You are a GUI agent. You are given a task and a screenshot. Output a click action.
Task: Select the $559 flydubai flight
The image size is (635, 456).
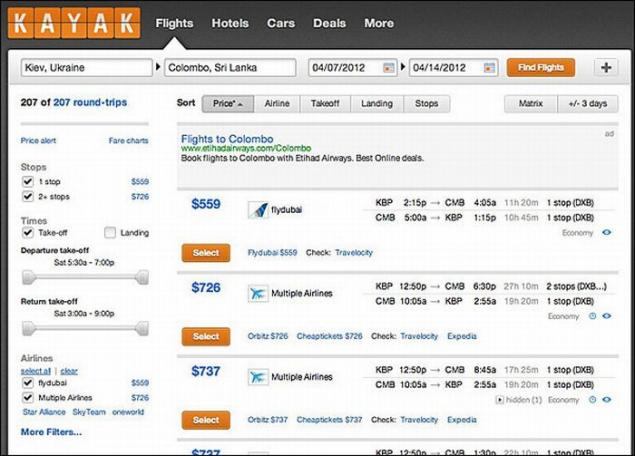point(206,253)
